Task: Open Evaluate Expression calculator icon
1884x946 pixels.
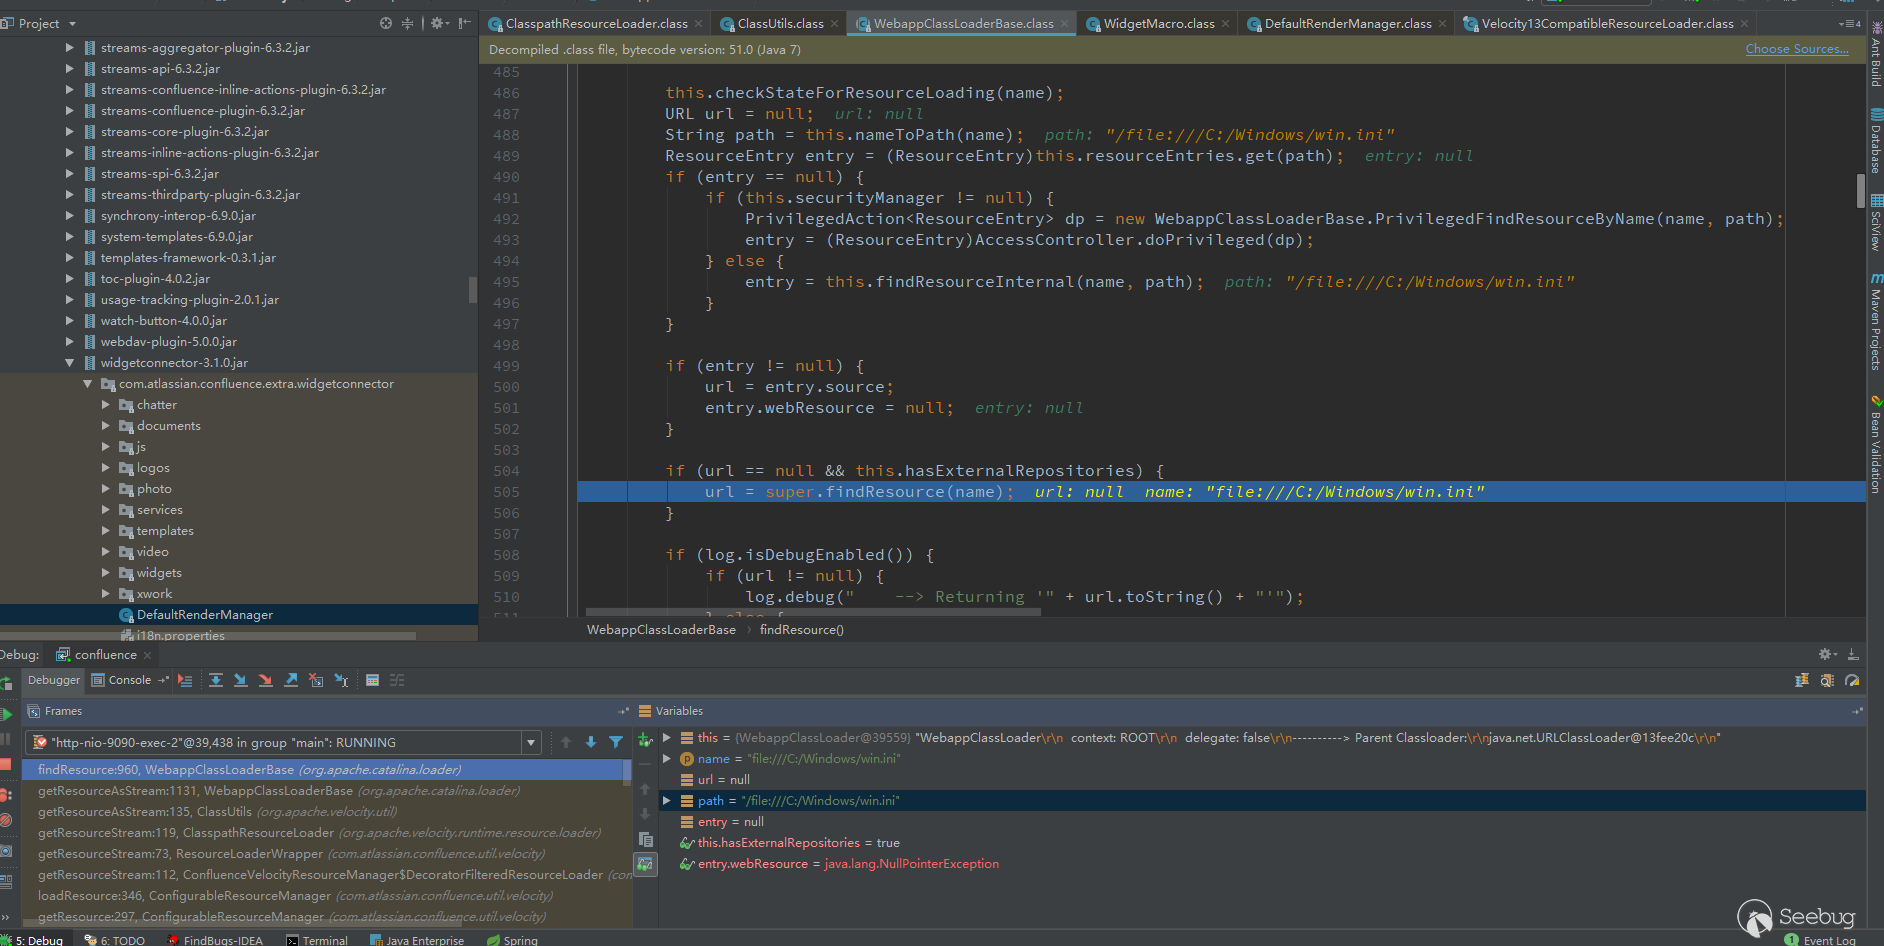Action: click(x=372, y=680)
